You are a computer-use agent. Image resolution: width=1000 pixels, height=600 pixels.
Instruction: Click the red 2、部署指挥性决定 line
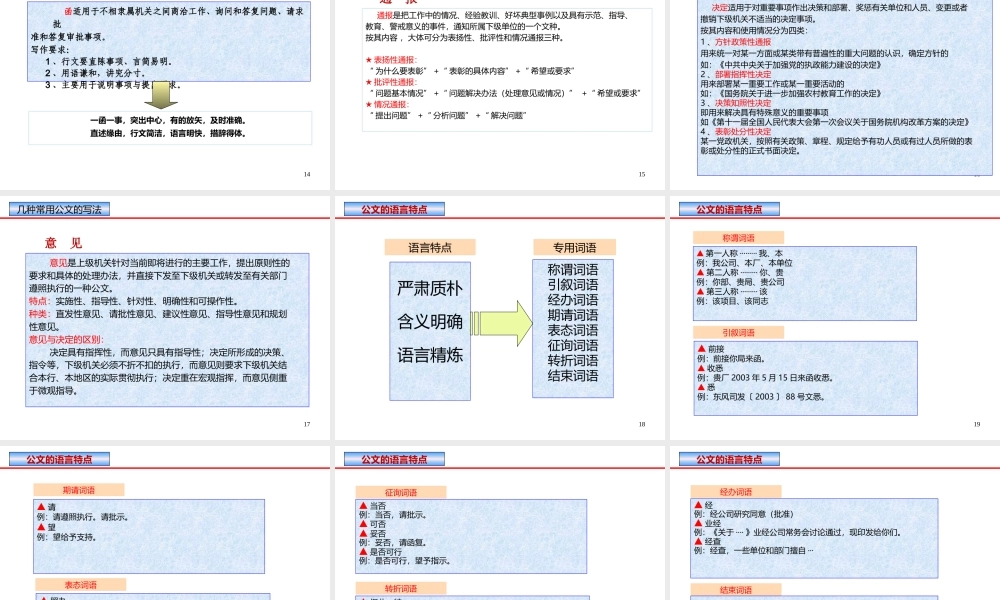point(736,75)
